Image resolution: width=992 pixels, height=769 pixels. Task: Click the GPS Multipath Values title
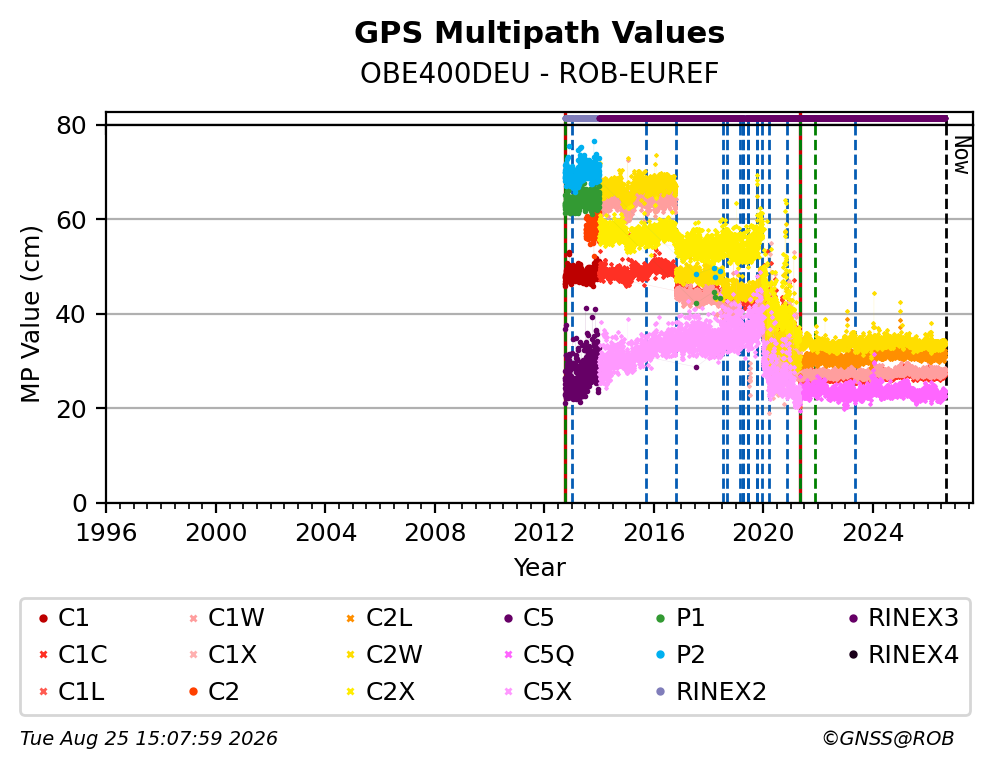pos(540,32)
